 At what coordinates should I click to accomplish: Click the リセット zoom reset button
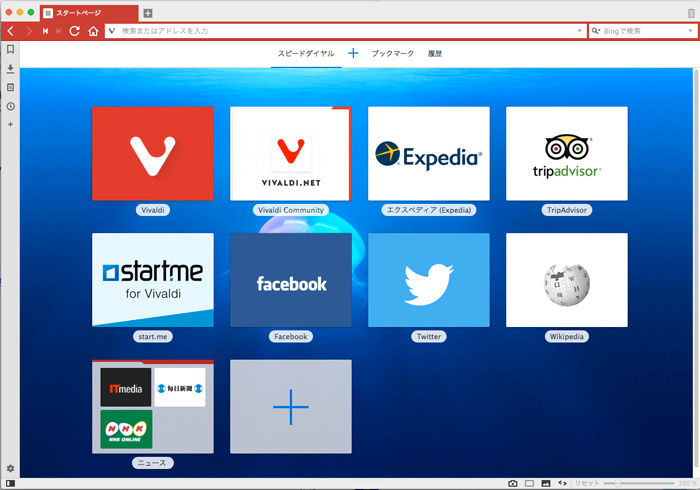587,483
